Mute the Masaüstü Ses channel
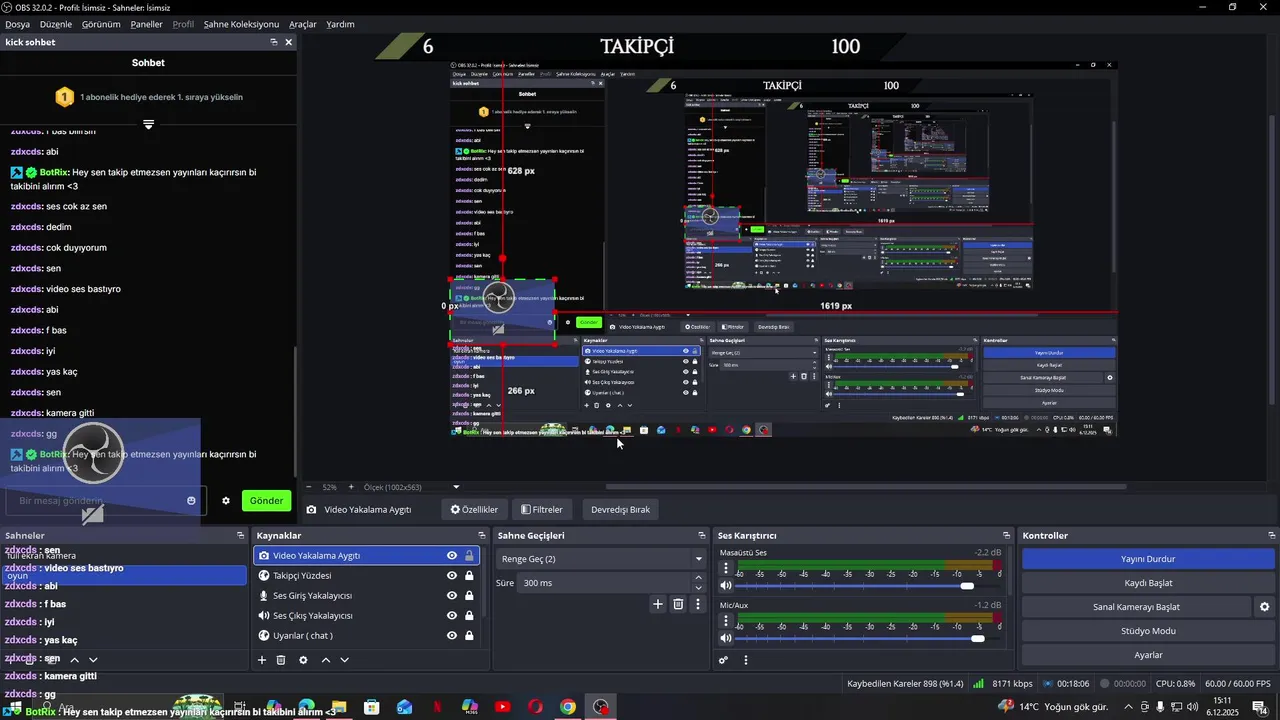This screenshot has width=1280, height=720. tap(726, 585)
